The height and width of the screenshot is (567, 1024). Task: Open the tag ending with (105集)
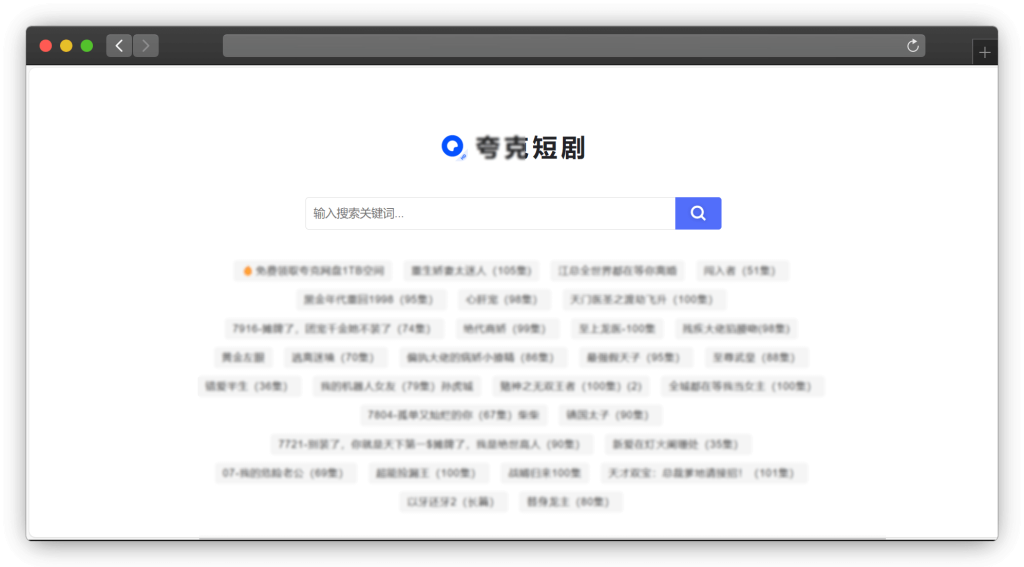click(x=471, y=270)
